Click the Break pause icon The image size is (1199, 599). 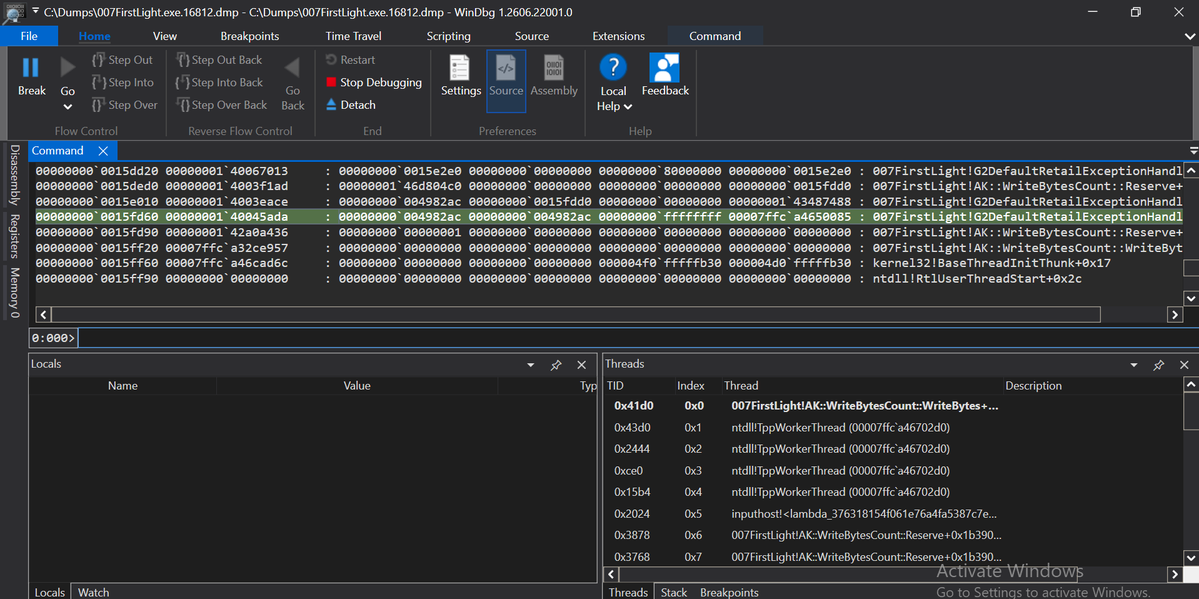click(x=31, y=68)
